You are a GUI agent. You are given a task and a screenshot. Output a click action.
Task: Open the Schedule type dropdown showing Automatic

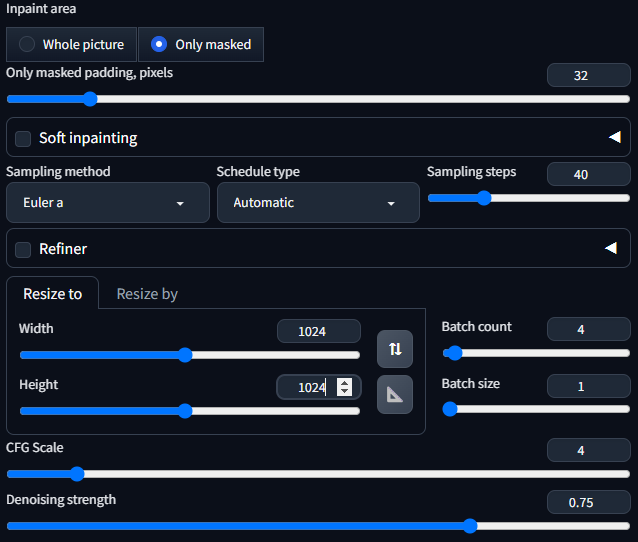click(318, 203)
